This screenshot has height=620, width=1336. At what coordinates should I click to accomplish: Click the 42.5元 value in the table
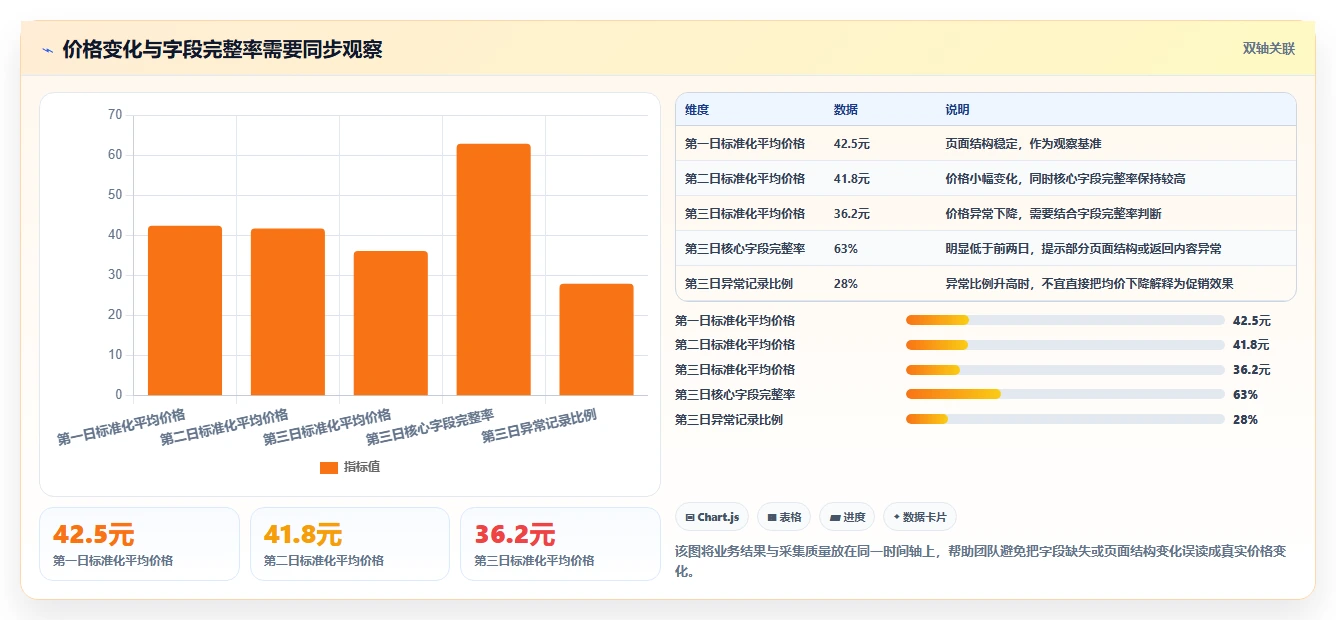[x=852, y=144]
